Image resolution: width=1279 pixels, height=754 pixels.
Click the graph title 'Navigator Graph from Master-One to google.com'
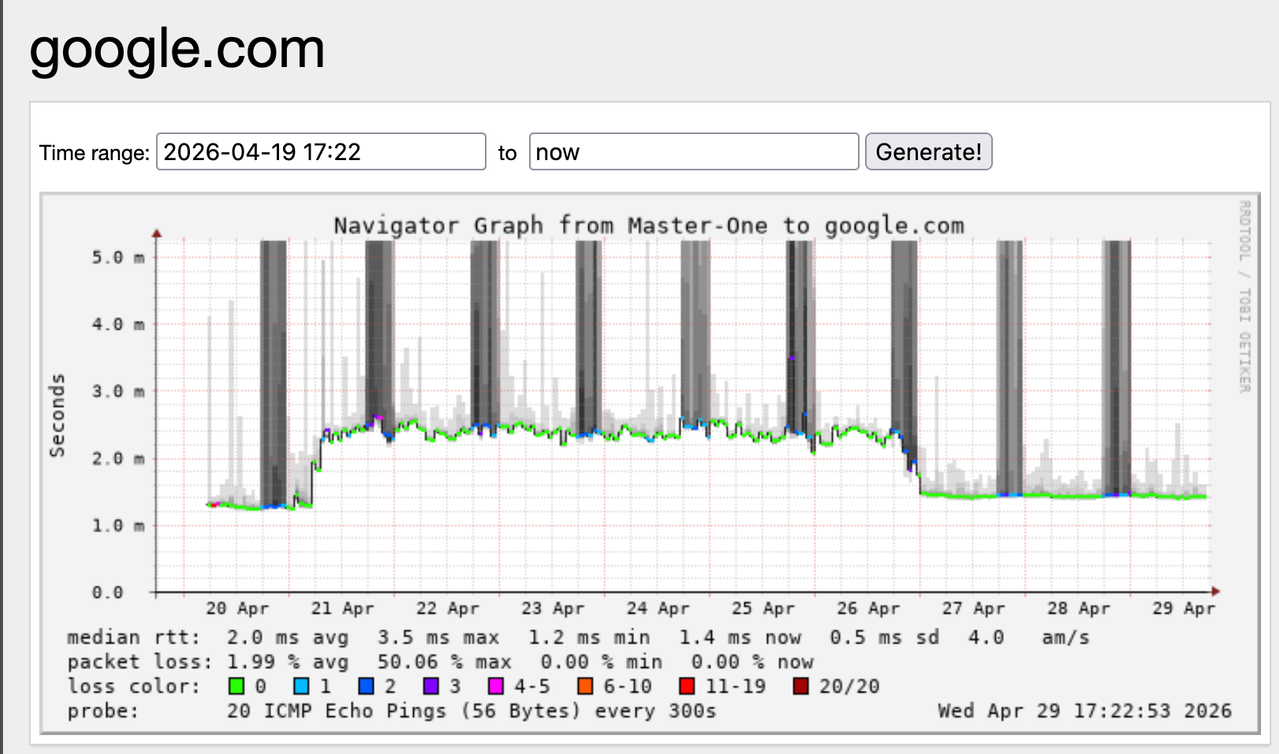point(649,225)
